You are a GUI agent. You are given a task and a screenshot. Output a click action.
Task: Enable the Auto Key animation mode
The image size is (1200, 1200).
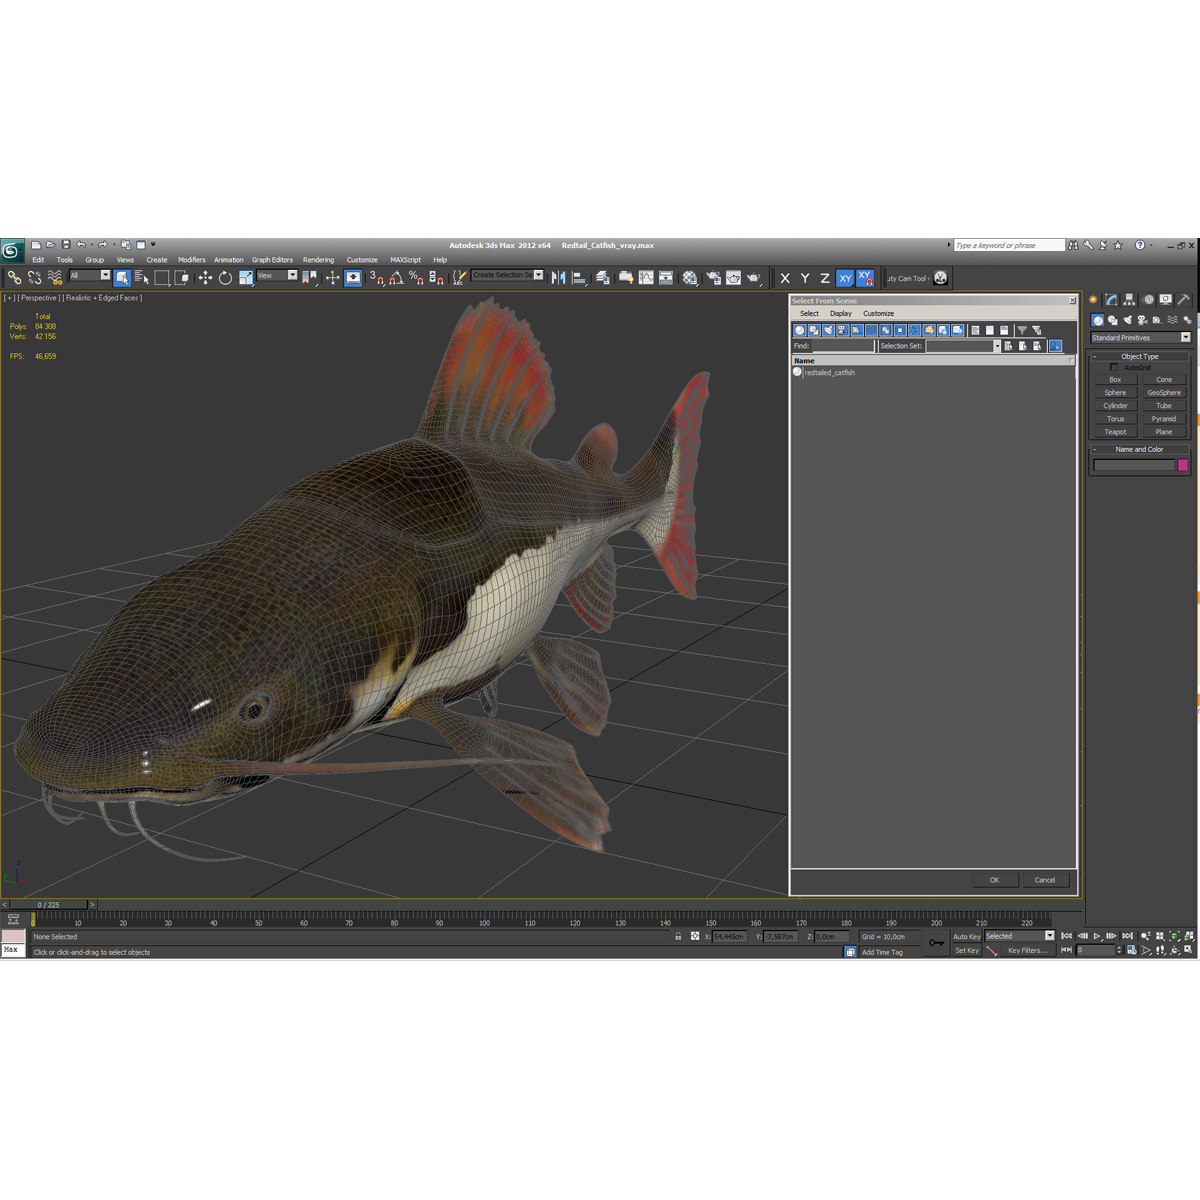pyautogui.click(x=966, y=936)
